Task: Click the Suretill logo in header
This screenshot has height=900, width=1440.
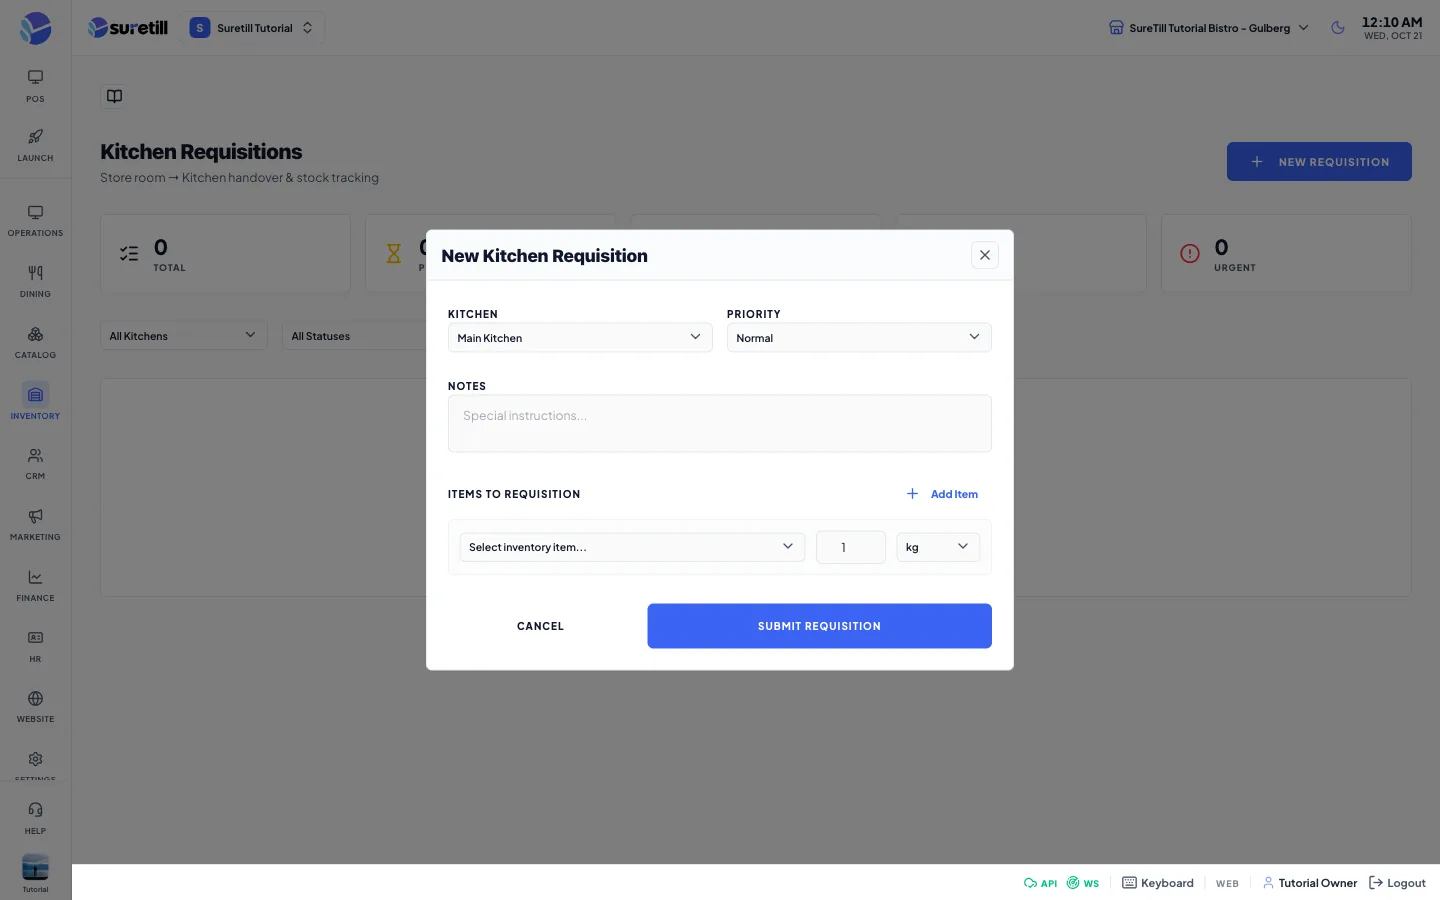Action: (128, 28)
